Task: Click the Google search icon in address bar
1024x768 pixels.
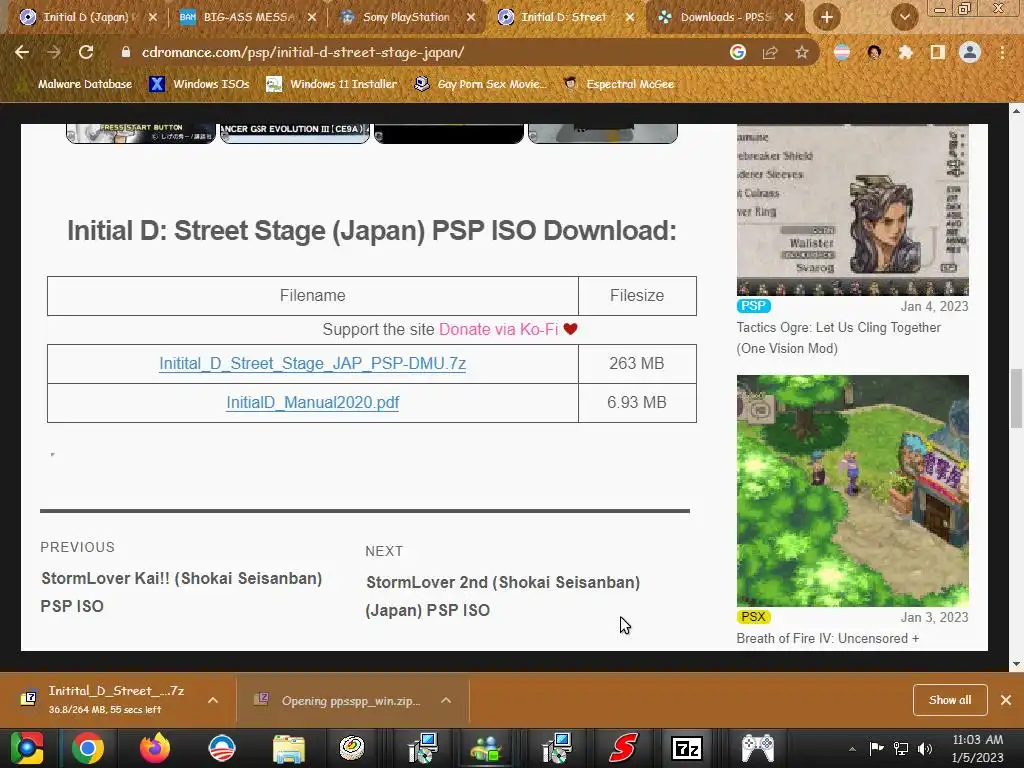Action: tap(738, 52)
